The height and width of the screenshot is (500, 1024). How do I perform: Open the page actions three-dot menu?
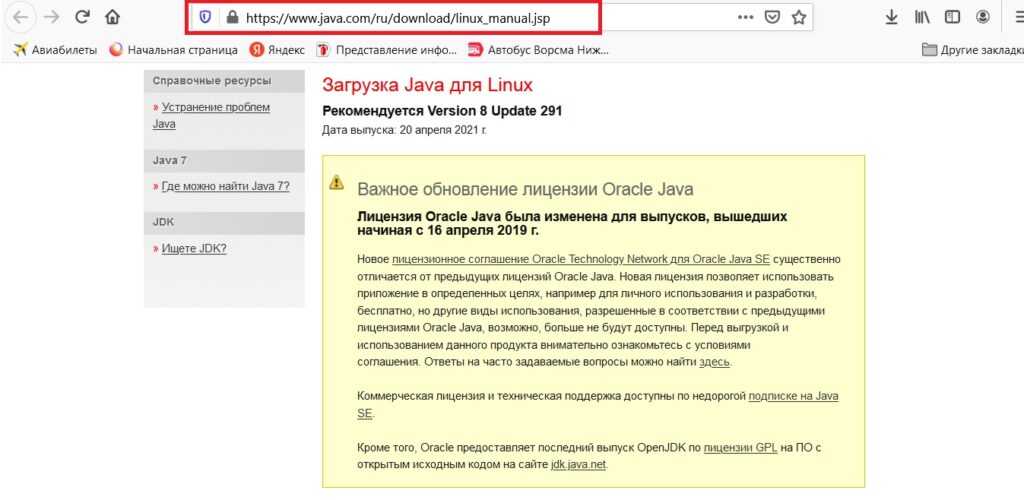click(x=746, y=17)
